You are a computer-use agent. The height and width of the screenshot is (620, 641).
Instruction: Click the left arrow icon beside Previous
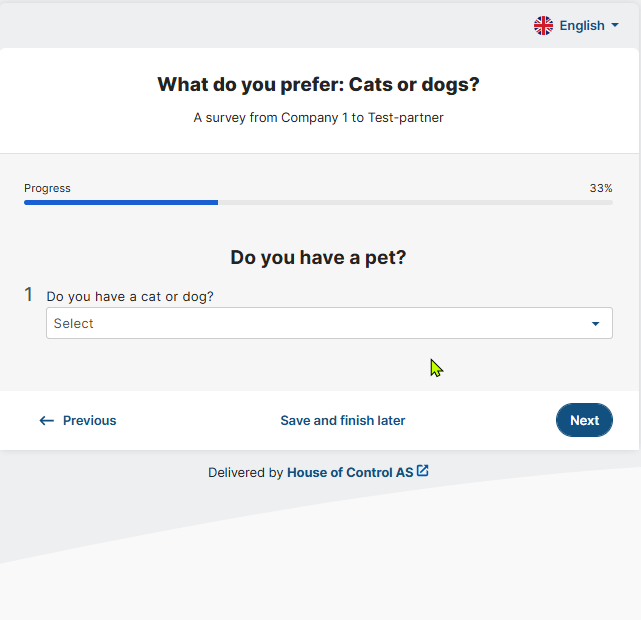46,421
